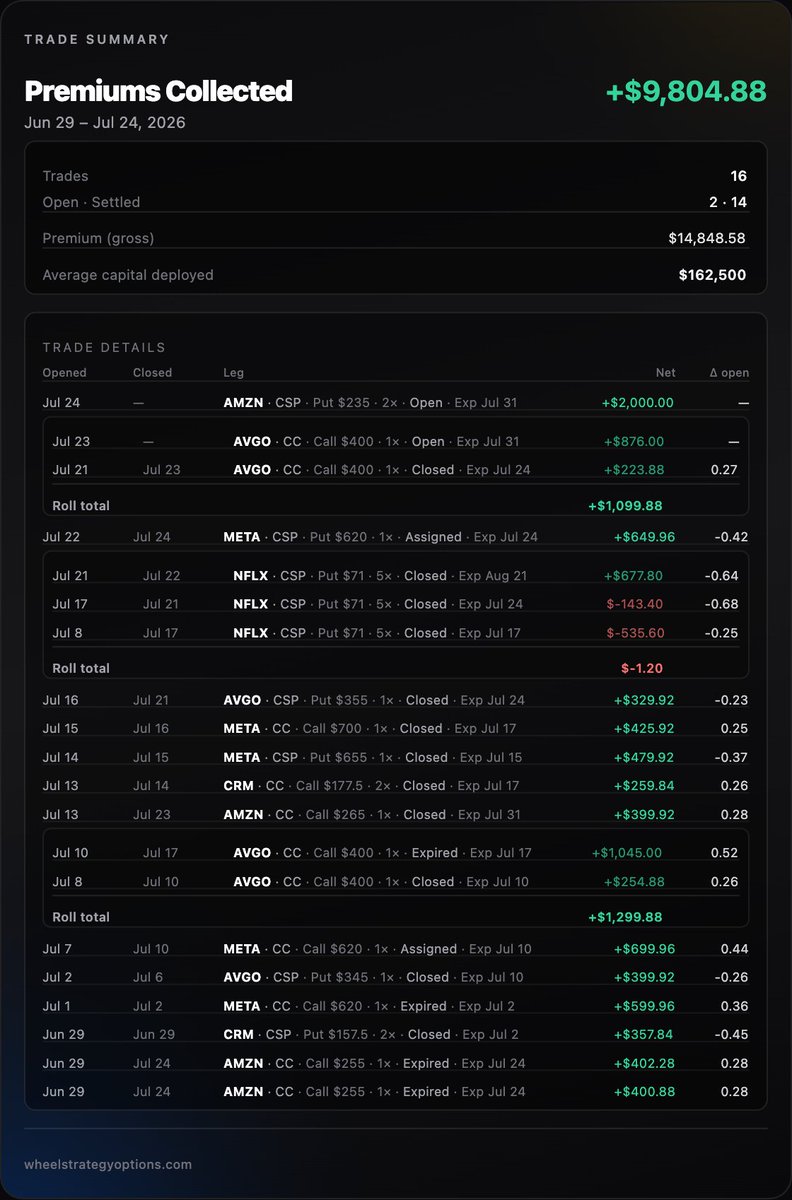792x1200 pixels.
Task: Click the Net column header
Action: tap(664, 373)
